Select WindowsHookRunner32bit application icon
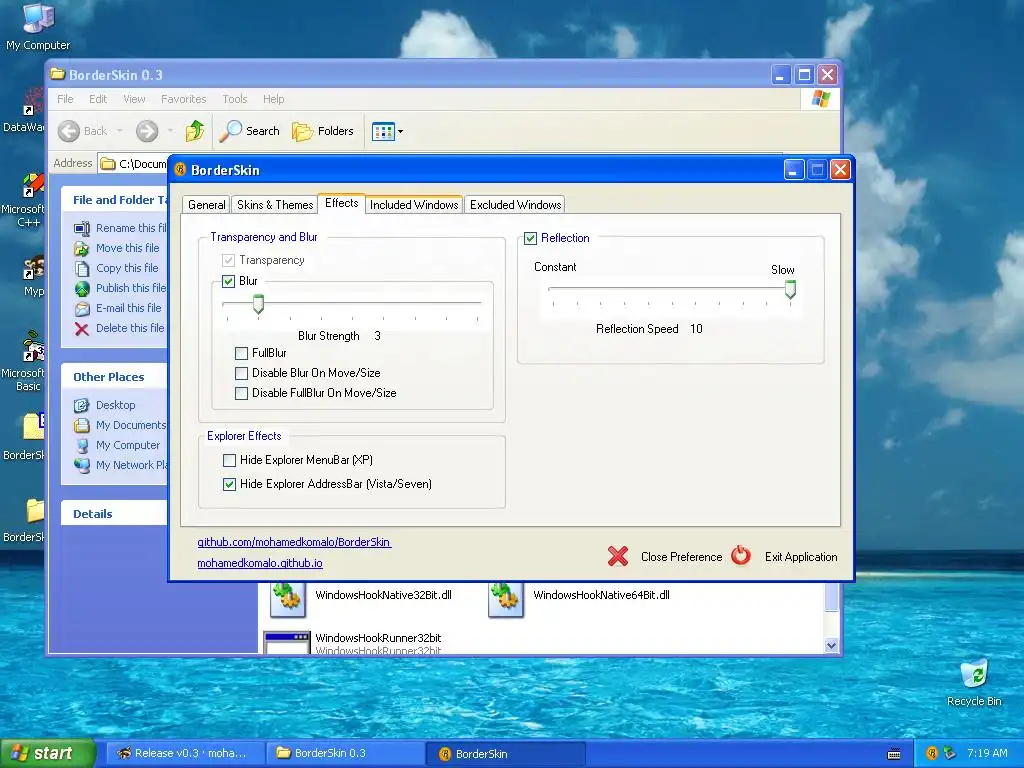The height and width of the screenshot is (768, 1024). point(287,643)
